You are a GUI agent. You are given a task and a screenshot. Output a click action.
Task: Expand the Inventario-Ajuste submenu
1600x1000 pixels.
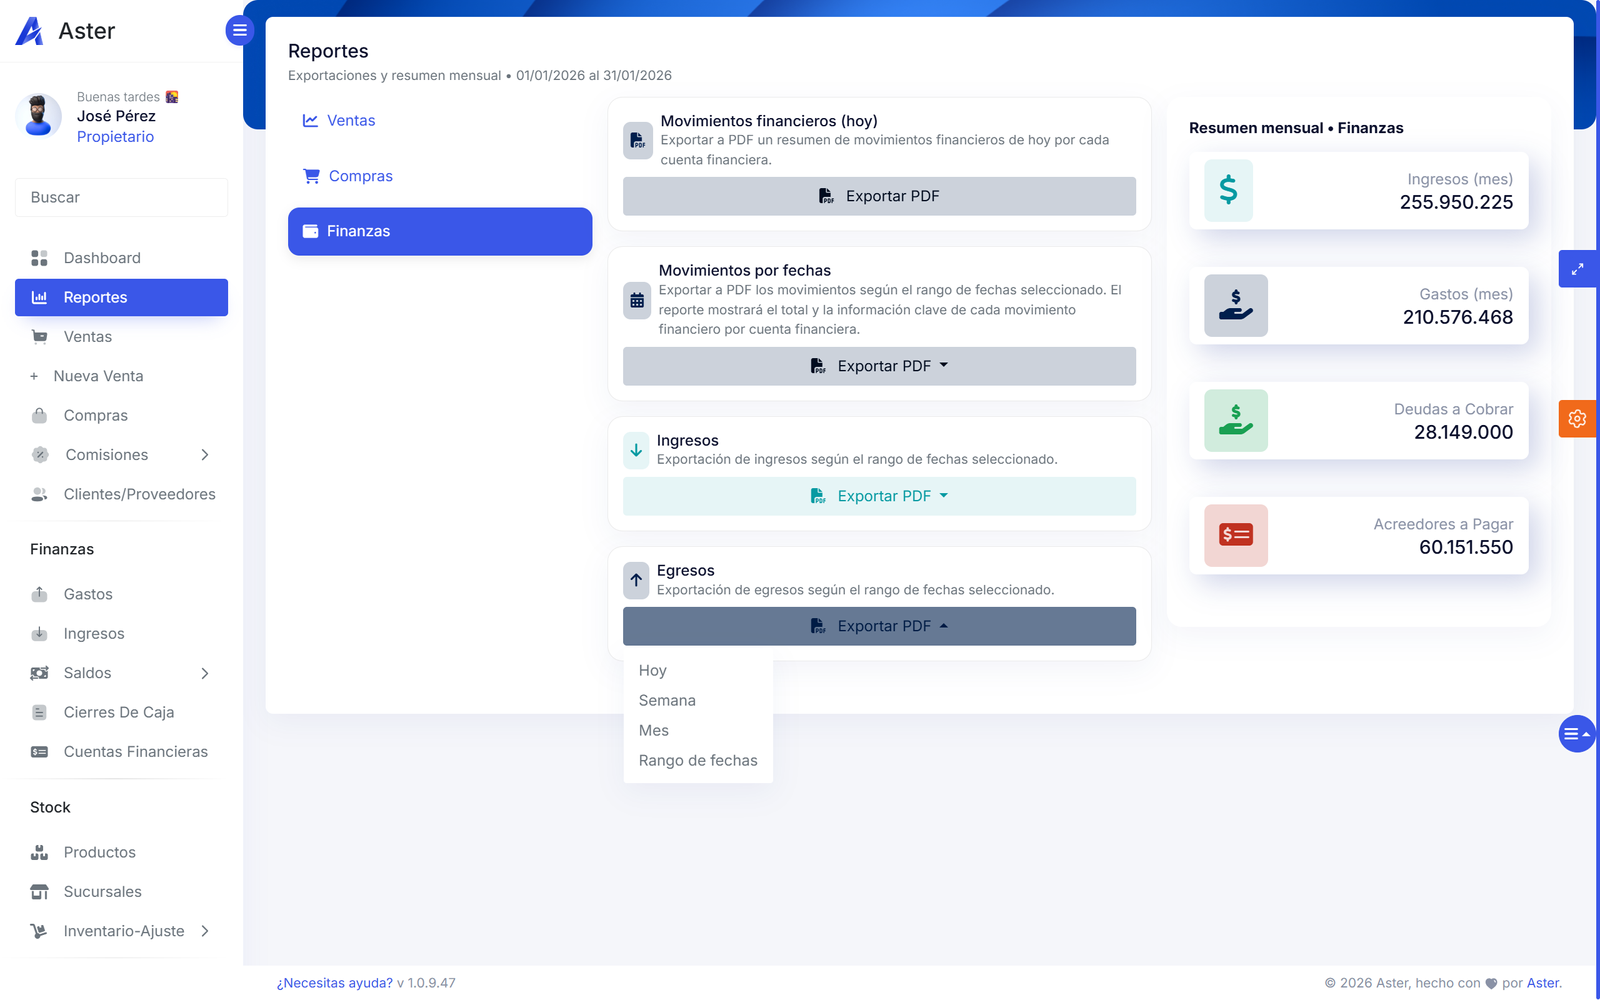pos(205,931)
